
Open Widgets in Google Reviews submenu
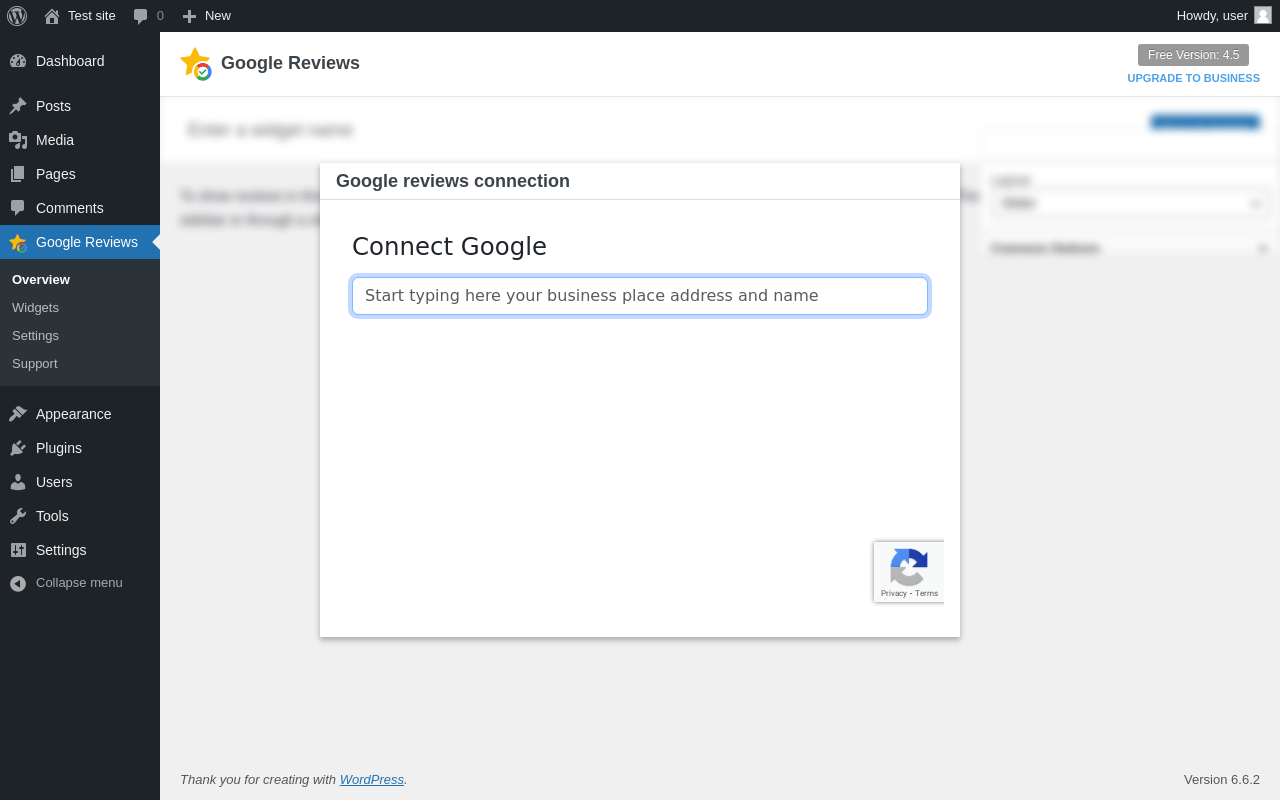[x=35, y=307]
